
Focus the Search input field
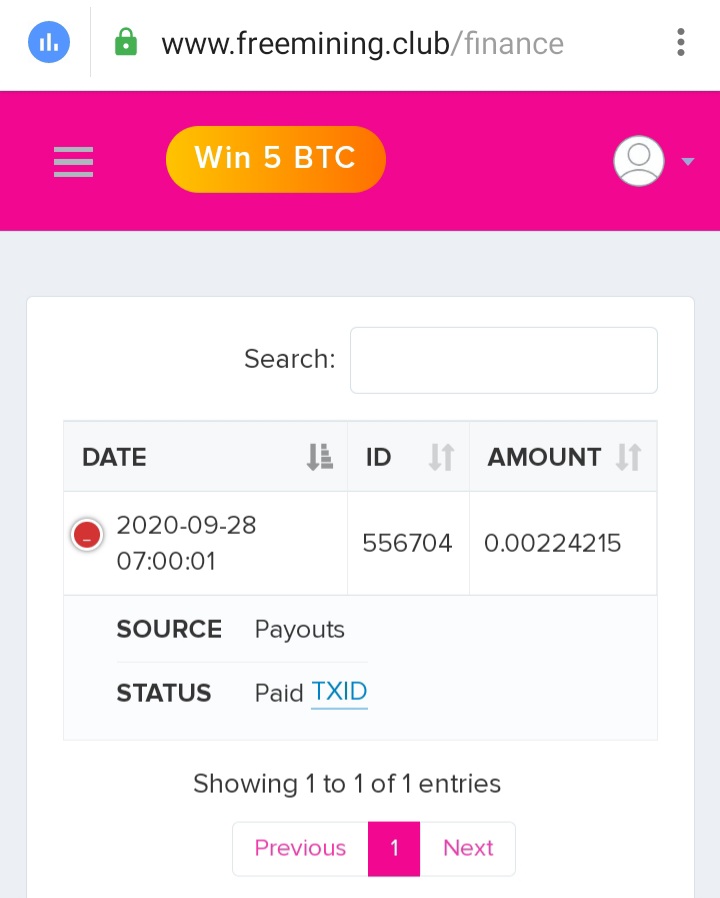click(503, 360)
